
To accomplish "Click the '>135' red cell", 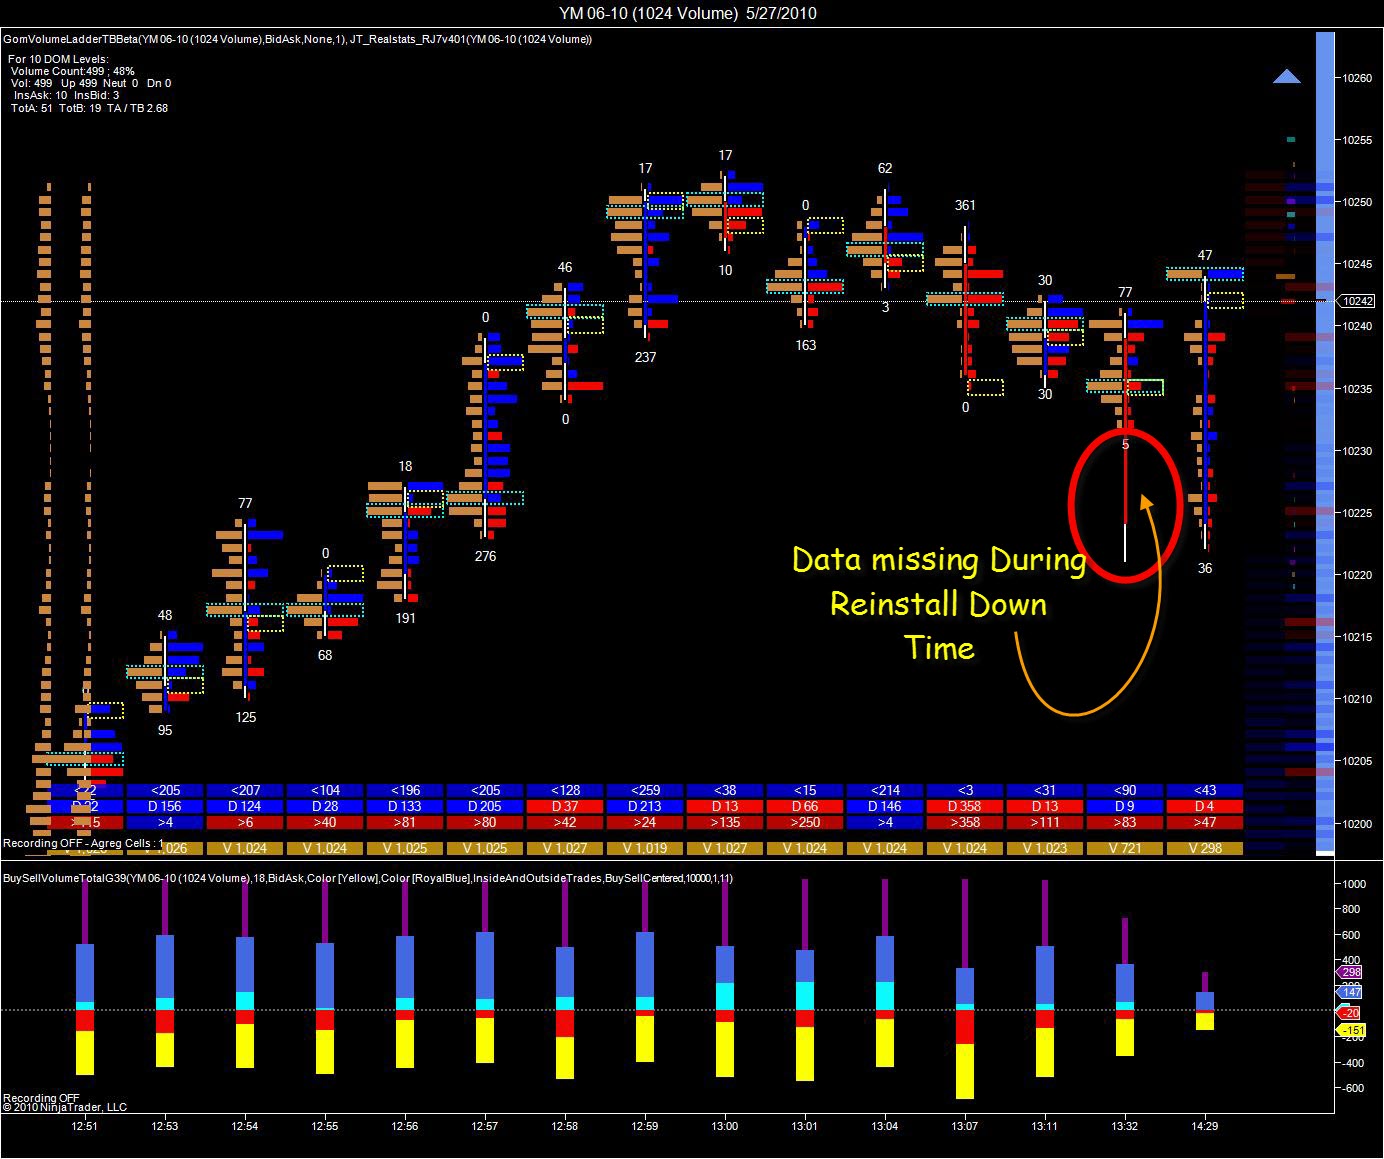I will click(725, 822).
